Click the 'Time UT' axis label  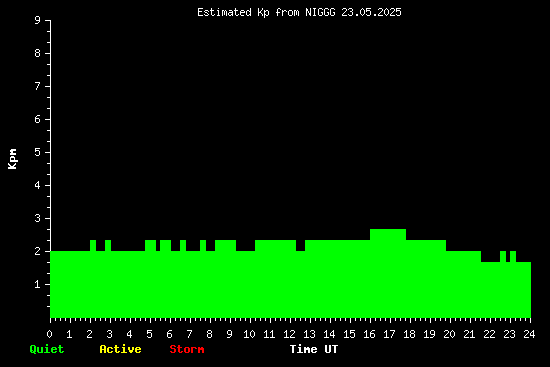(314, 349)
